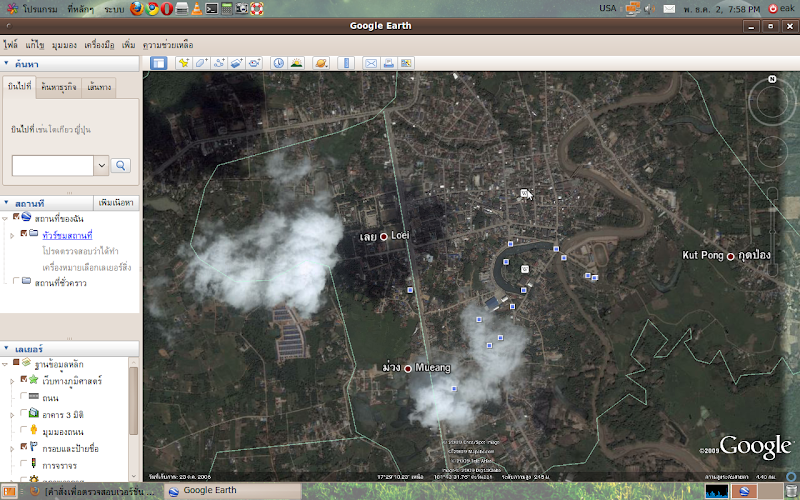Viewport: 800px width, 500px height.
Task: Enable มุมมองถนน street view checkbox
Action: coord(23,430)
